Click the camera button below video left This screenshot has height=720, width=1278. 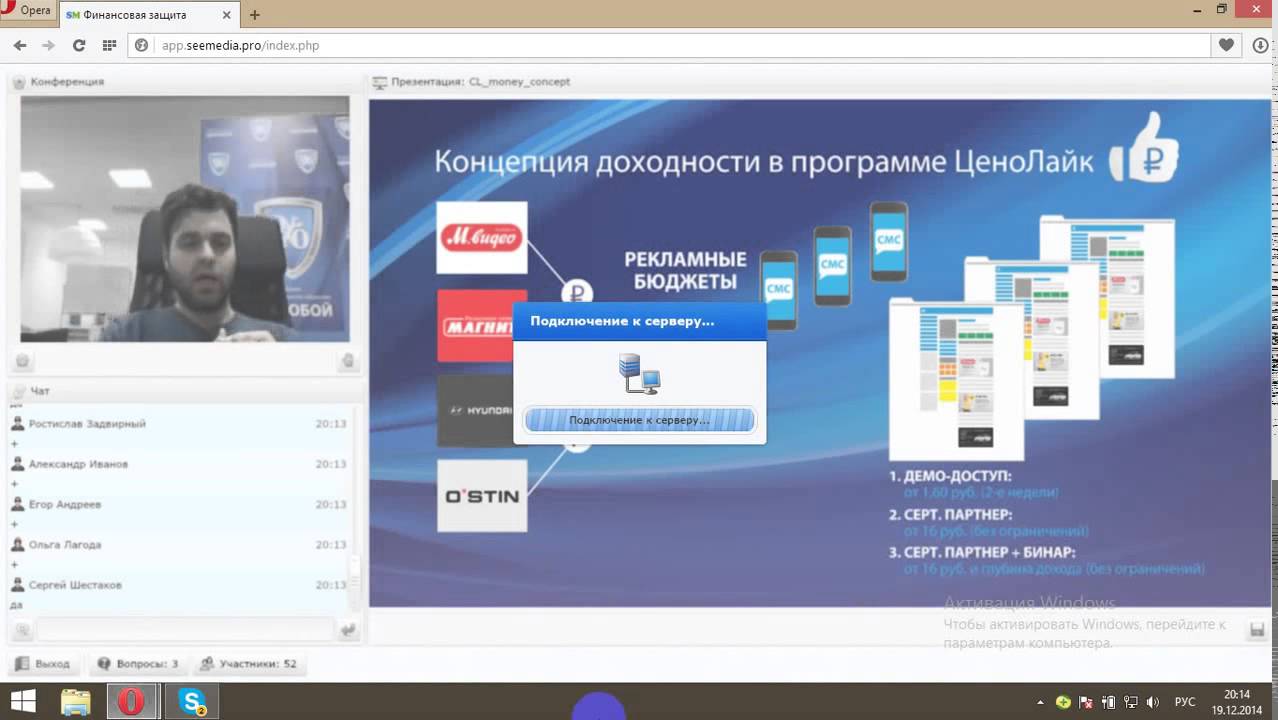point(23,361)
